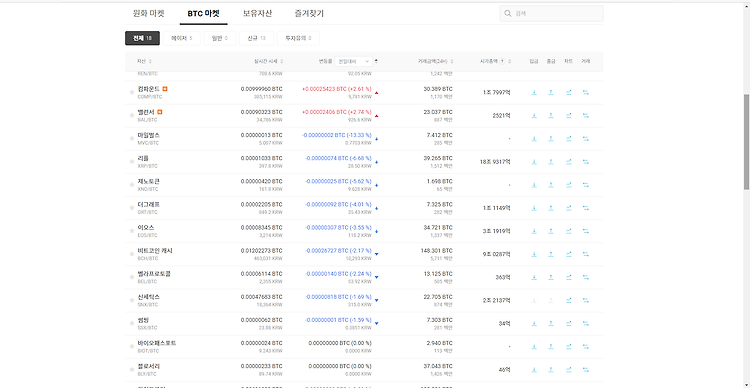Sort by the 거래금액(24H) column
The width and height of the screenshot is (750, 388).
pos(435,61)
